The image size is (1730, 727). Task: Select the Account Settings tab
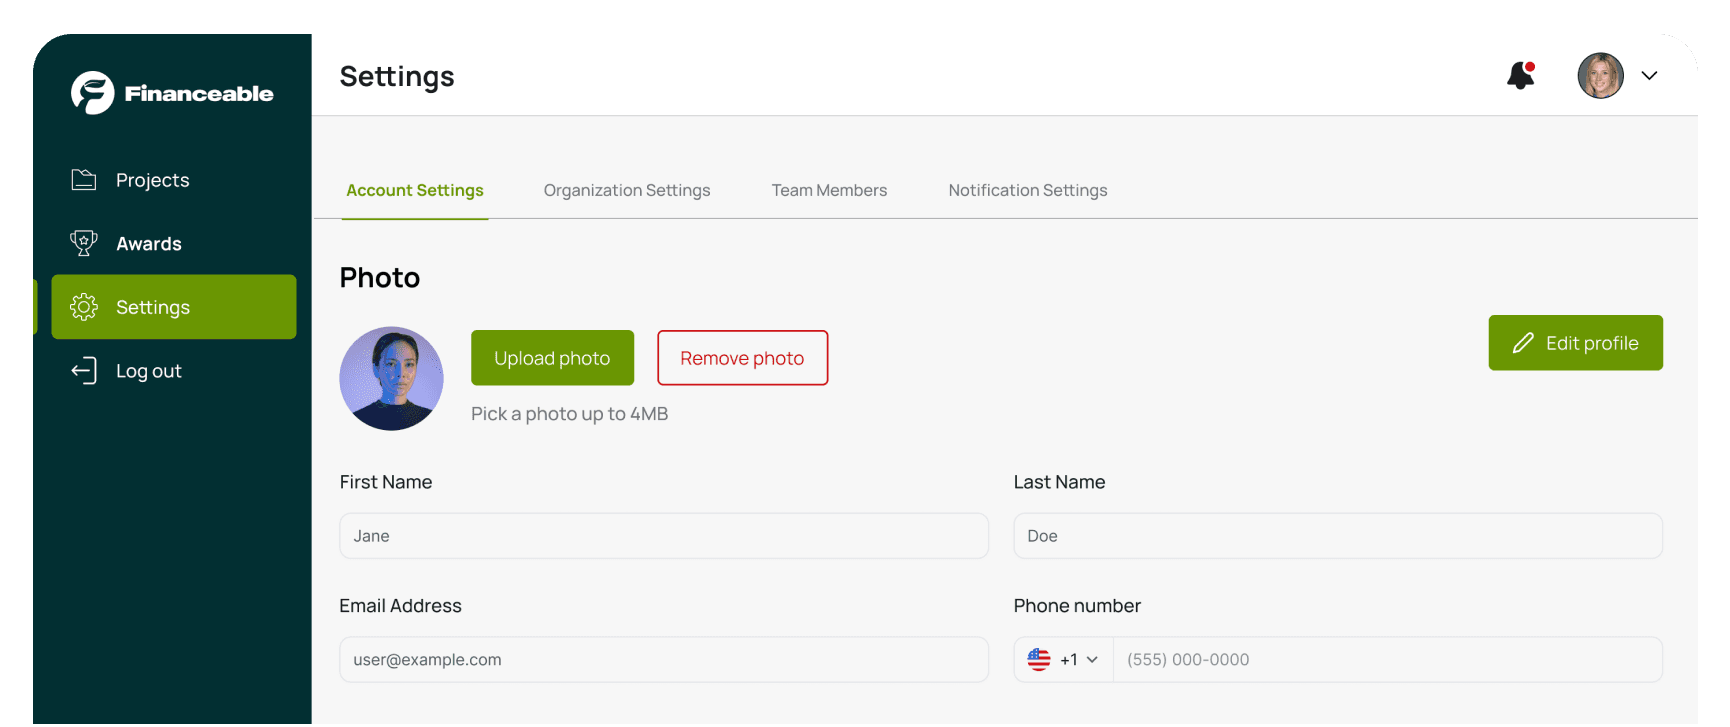point(415,190)
